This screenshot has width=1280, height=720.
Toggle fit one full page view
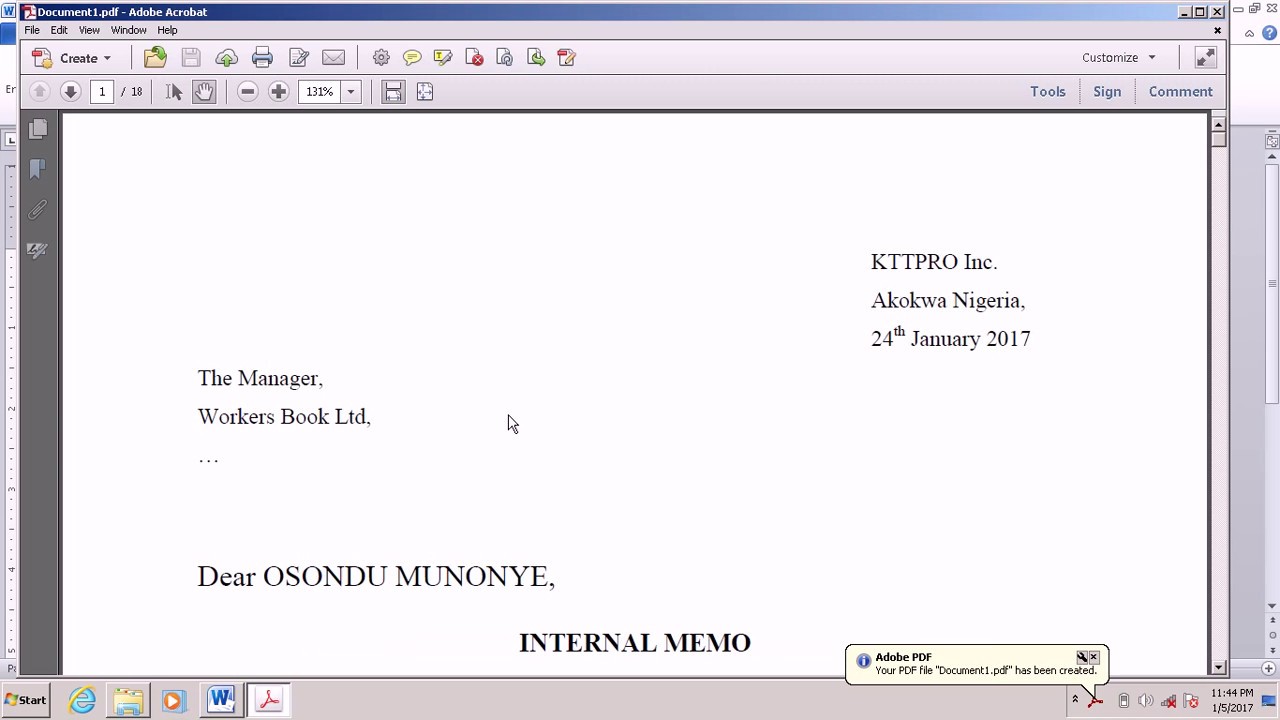425,92
